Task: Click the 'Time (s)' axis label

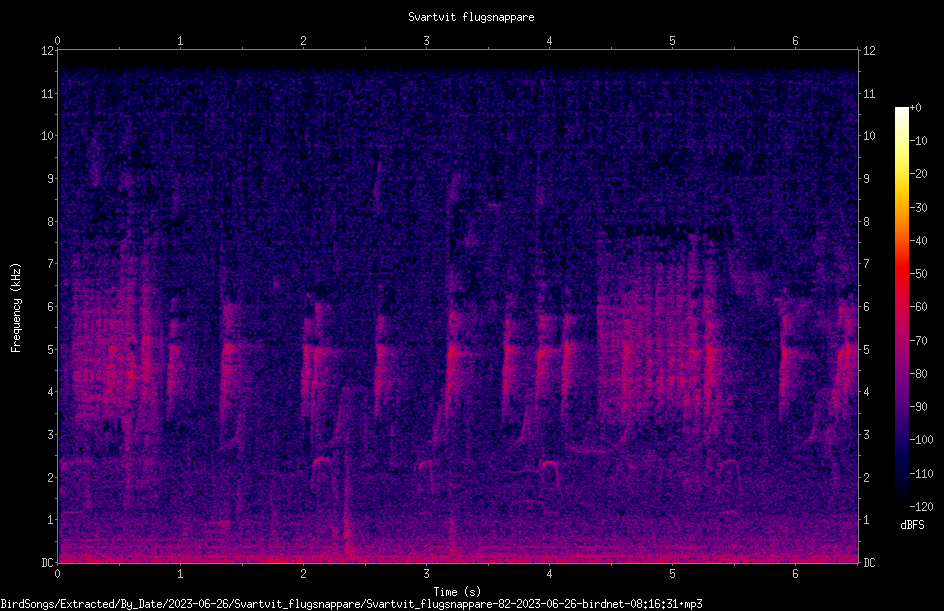Action: click(457, 592)
